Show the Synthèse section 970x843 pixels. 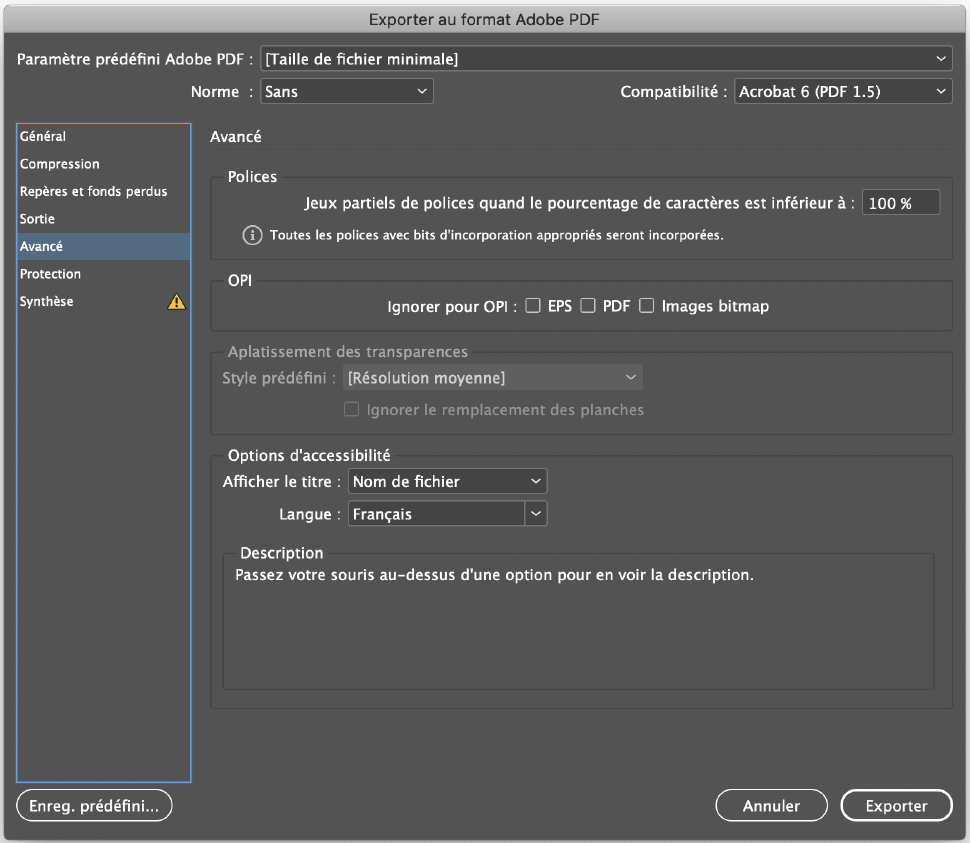point(104,301)
